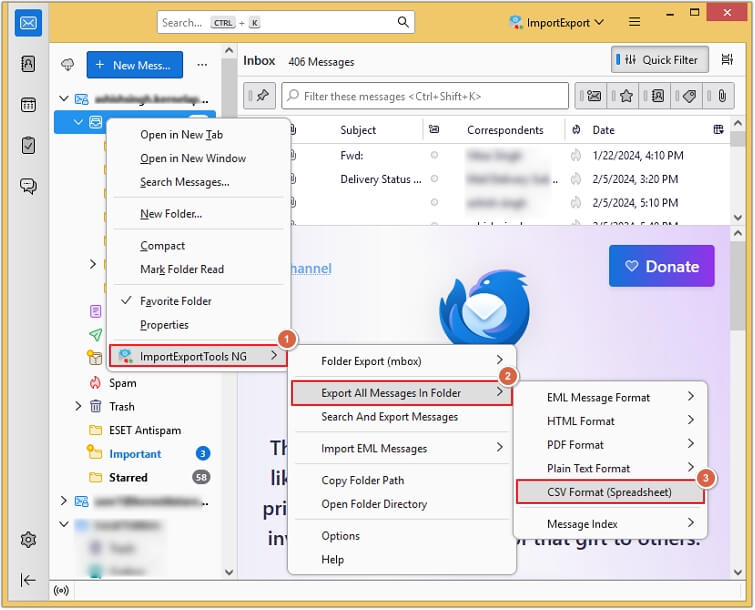755x610 pixels.
Task: Choose PDF Format export option
Action: [x=611, y=444]
